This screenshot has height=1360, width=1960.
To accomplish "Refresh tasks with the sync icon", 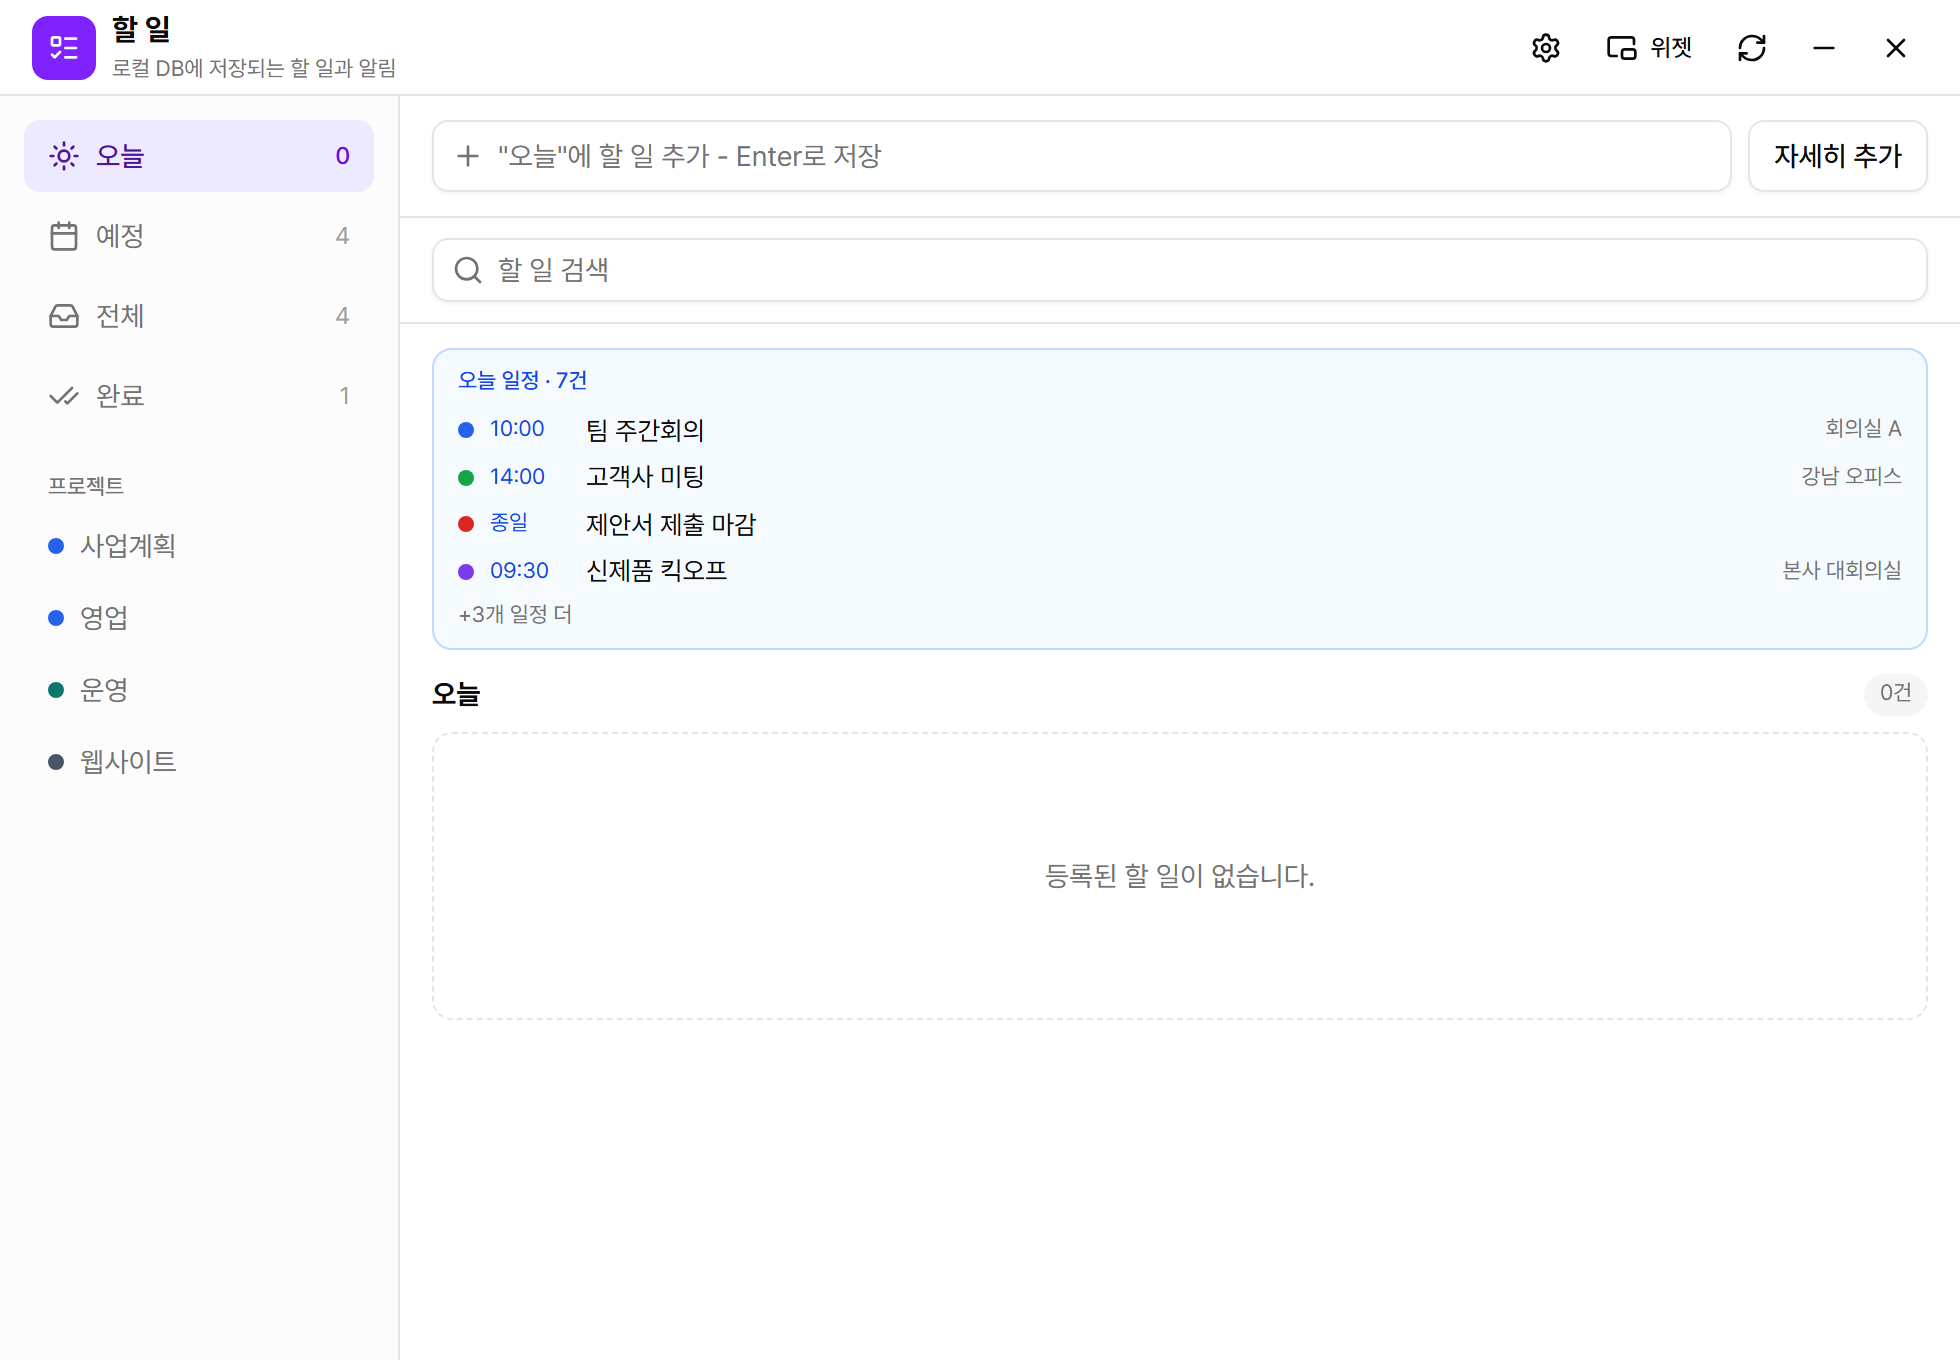I will click(1752, 48).
